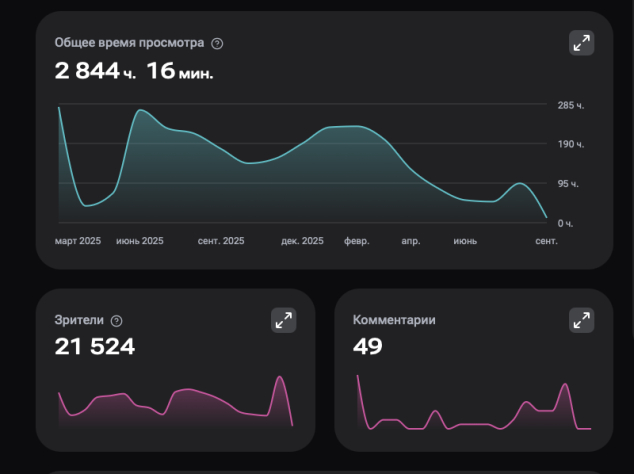The height and width of the screenshot is (474, 634).
Task: Open the help icon beside Зрители
Action: (116, 321)
